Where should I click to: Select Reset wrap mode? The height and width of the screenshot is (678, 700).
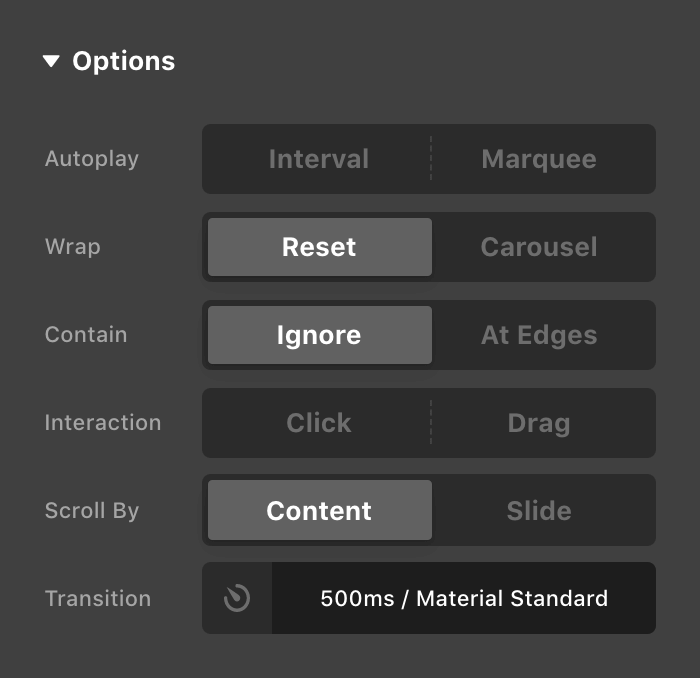coord(319,247)
